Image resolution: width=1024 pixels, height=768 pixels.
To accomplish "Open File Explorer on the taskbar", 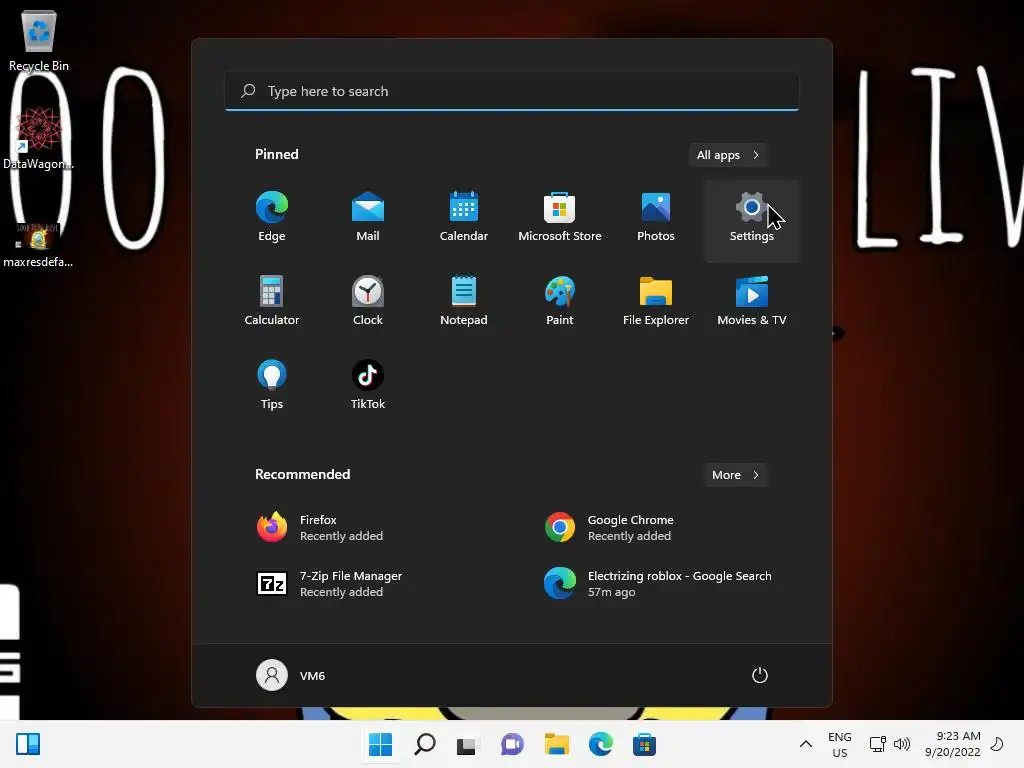I will point(556,744).
